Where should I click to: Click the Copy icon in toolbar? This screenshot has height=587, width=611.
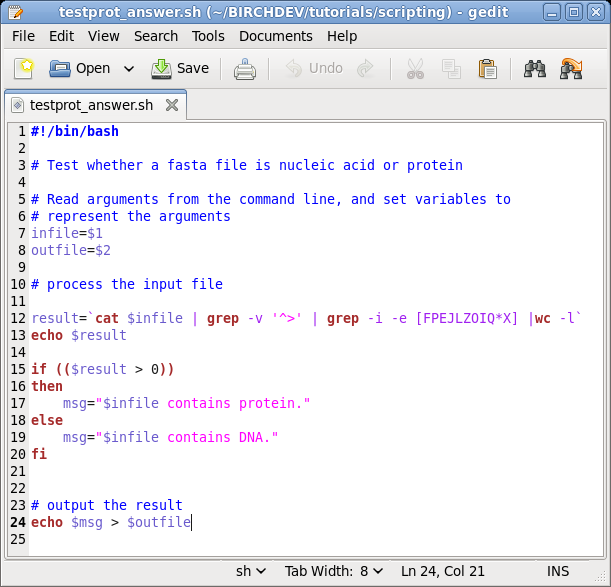click(451, 69)
